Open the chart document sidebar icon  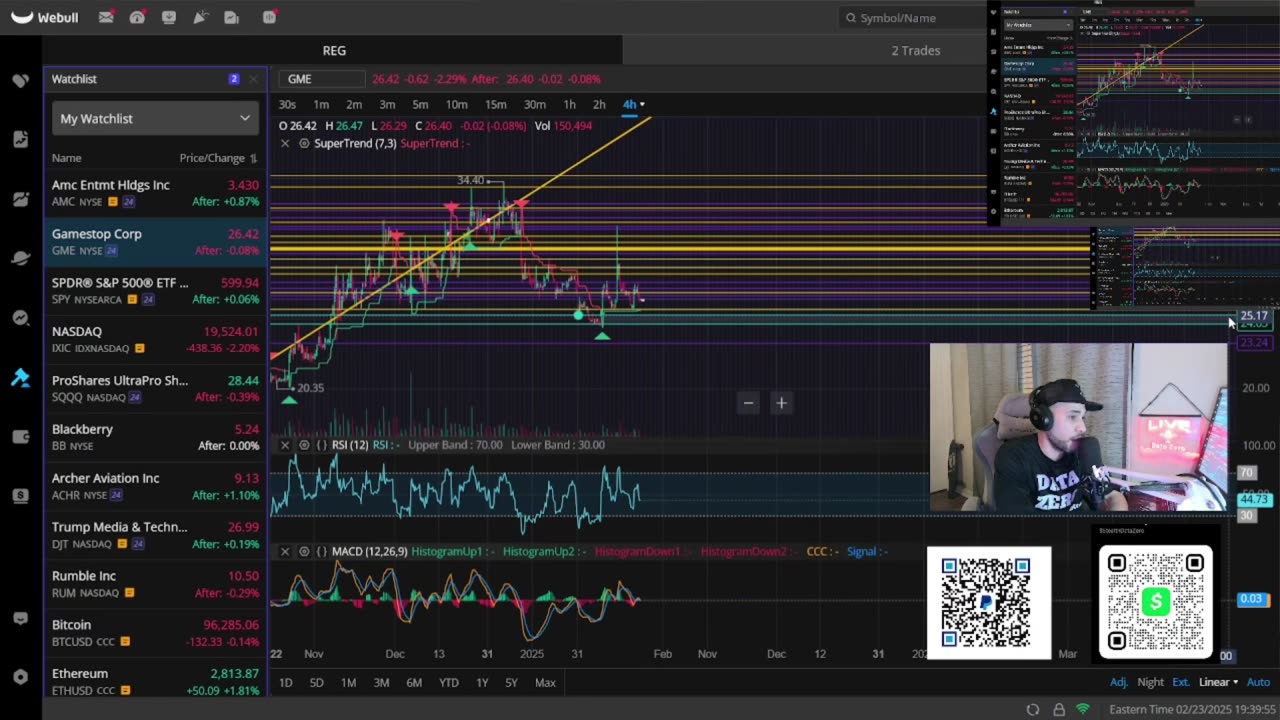(20, 139)
